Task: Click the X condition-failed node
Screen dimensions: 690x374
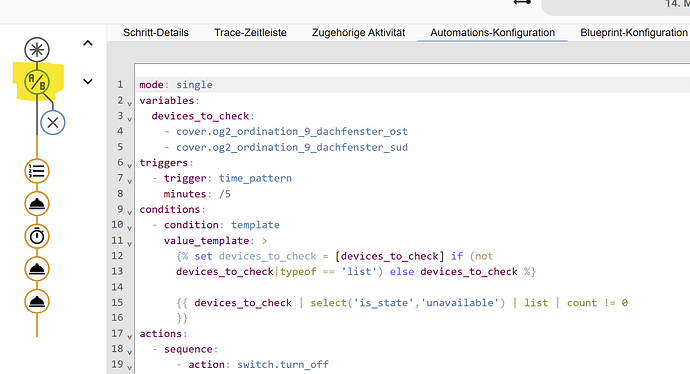Action: point(53,122)
